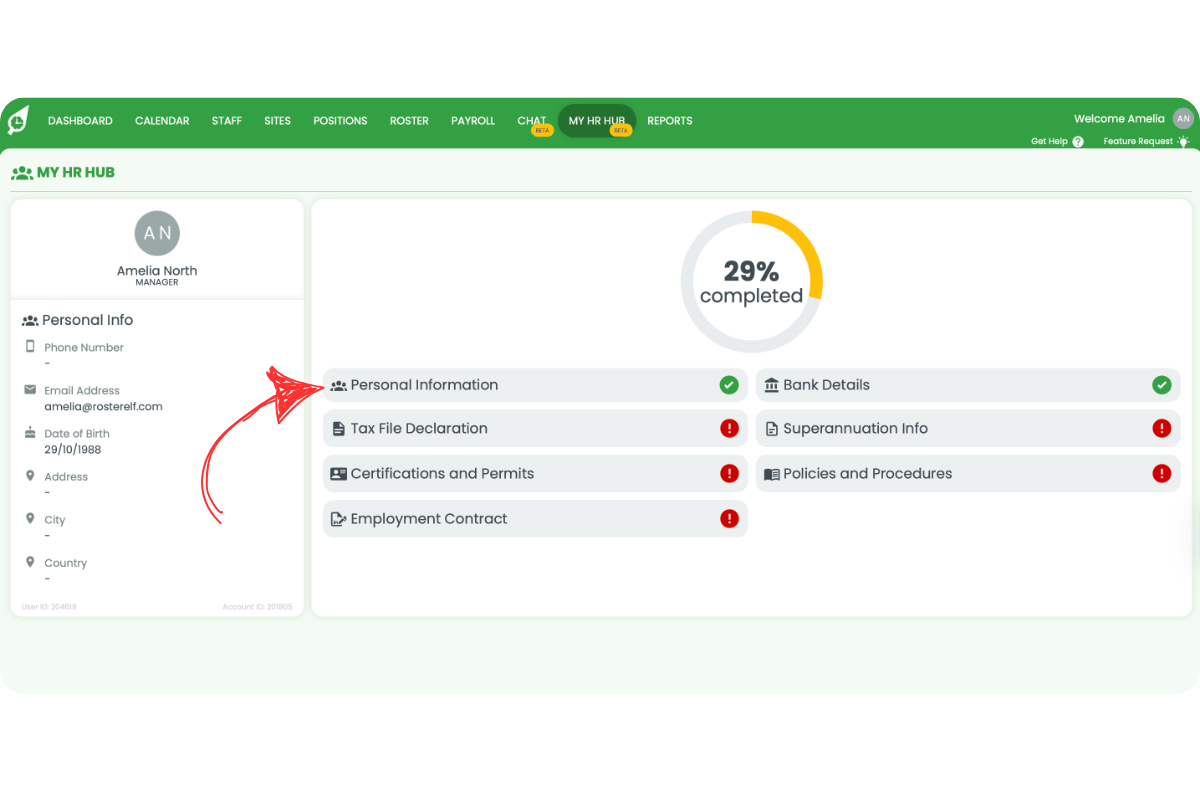Open the Policies and Procedures row

867,474
